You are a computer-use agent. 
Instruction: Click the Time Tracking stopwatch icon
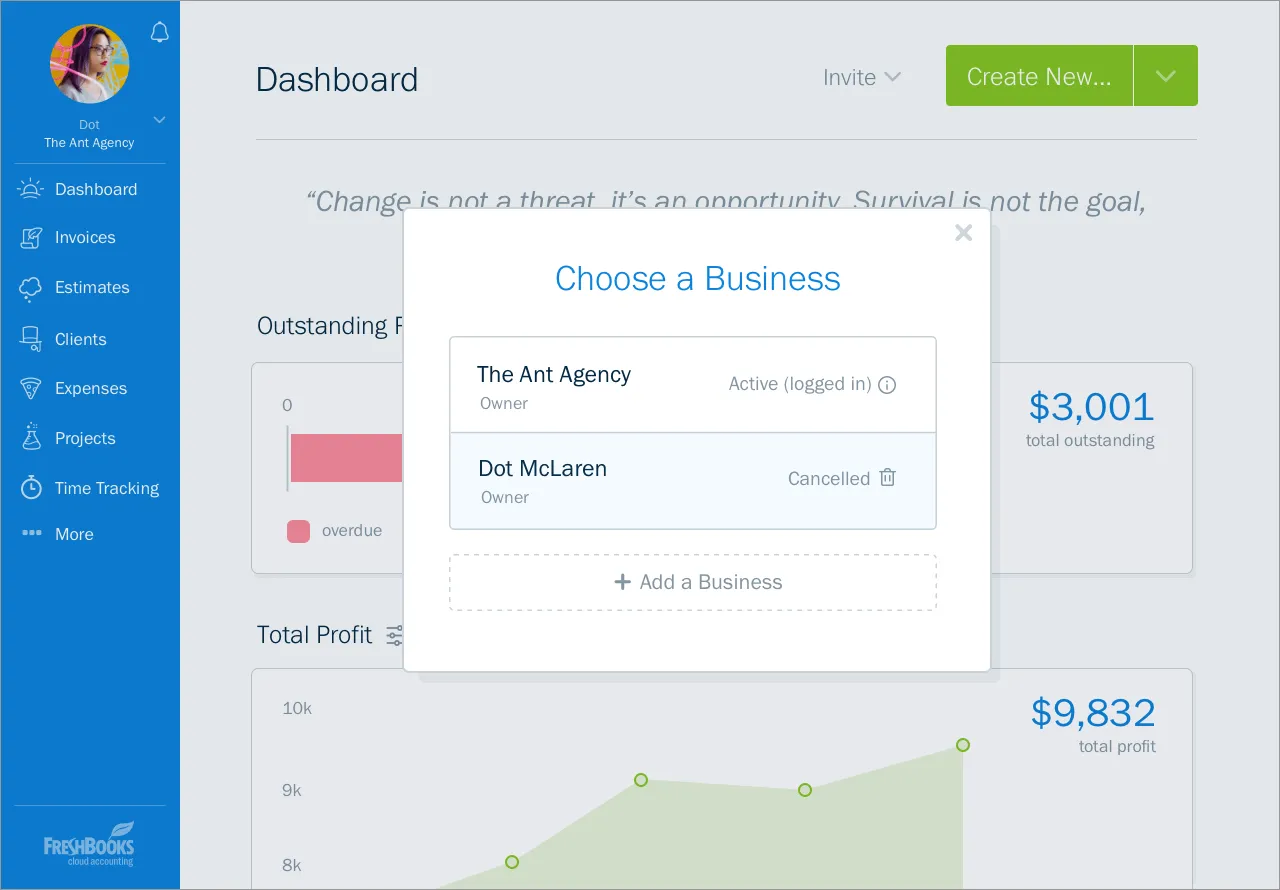(x=31, y=488)
